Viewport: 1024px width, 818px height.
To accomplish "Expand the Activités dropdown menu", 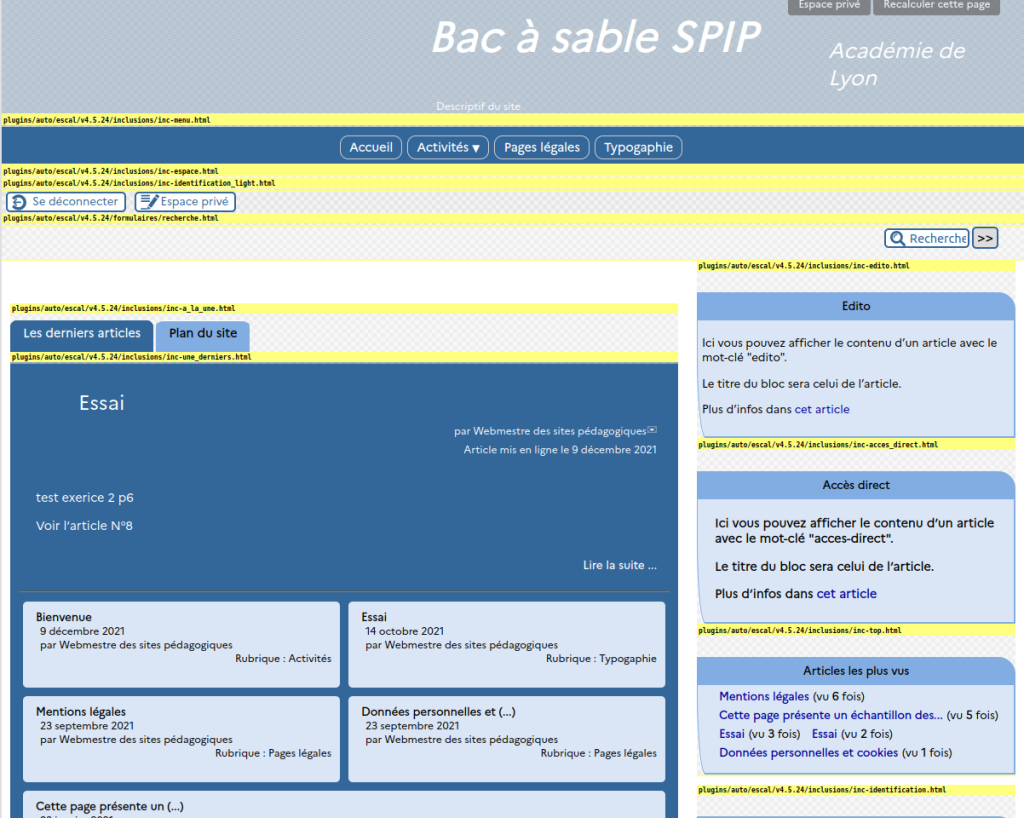I will (447, 148).
